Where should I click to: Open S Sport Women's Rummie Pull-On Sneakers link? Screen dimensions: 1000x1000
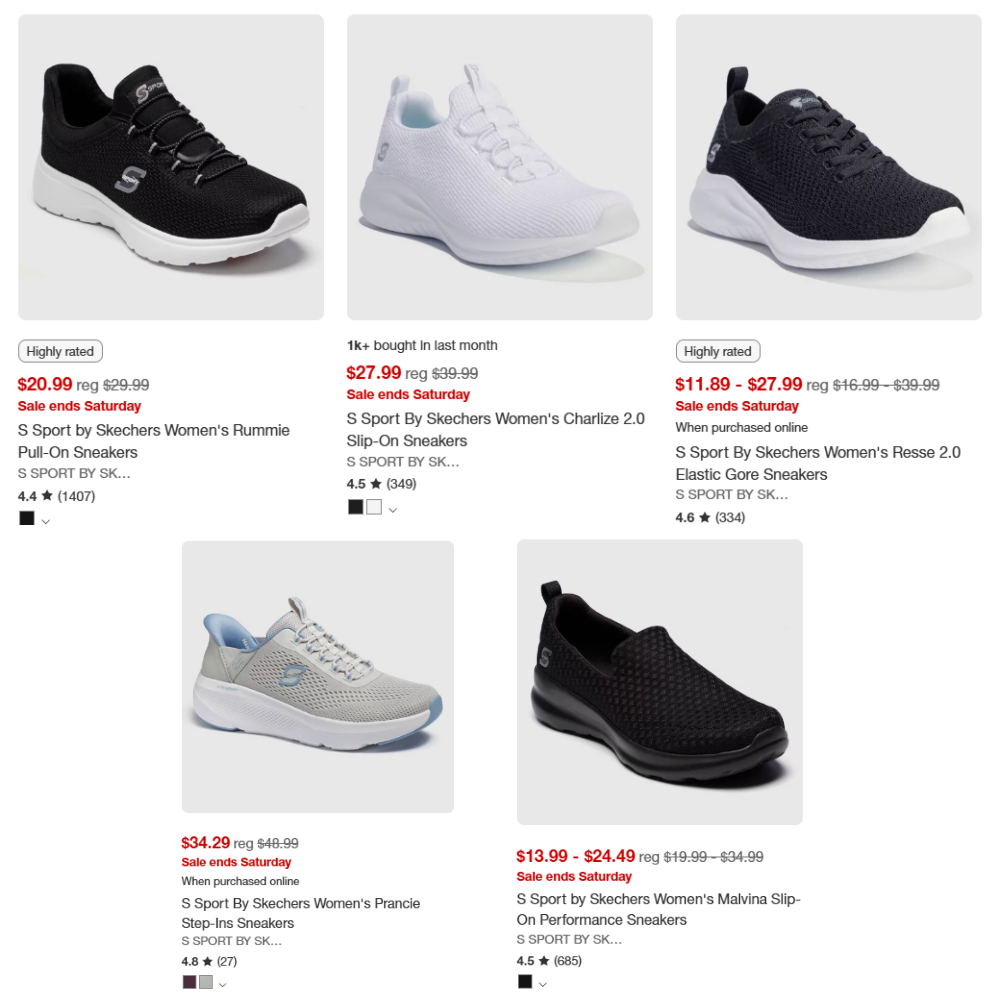(154, 441)
